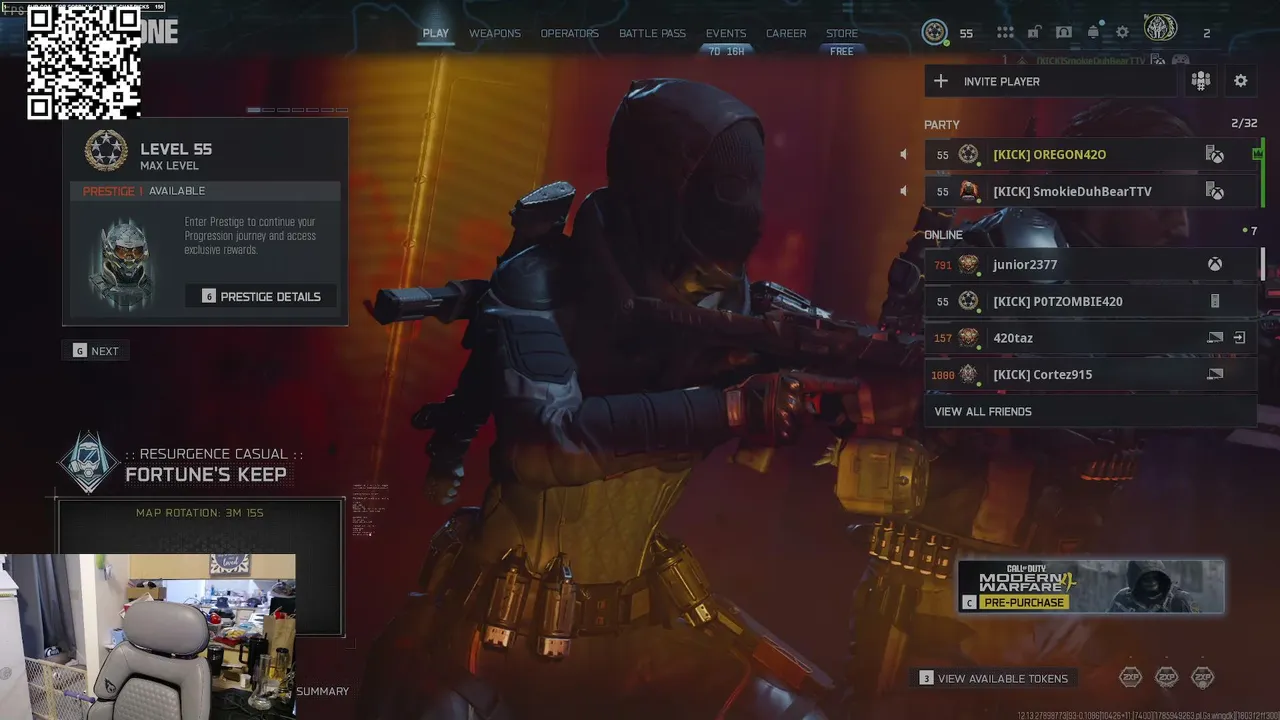The image size is (1280, 720).
Task: Open the grid menu icon in top bar
Action: (x=1005, y=33)
